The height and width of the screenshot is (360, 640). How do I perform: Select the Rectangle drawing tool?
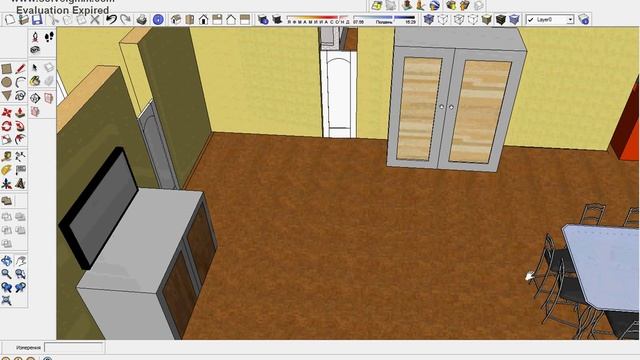click(x=7, y=69)
